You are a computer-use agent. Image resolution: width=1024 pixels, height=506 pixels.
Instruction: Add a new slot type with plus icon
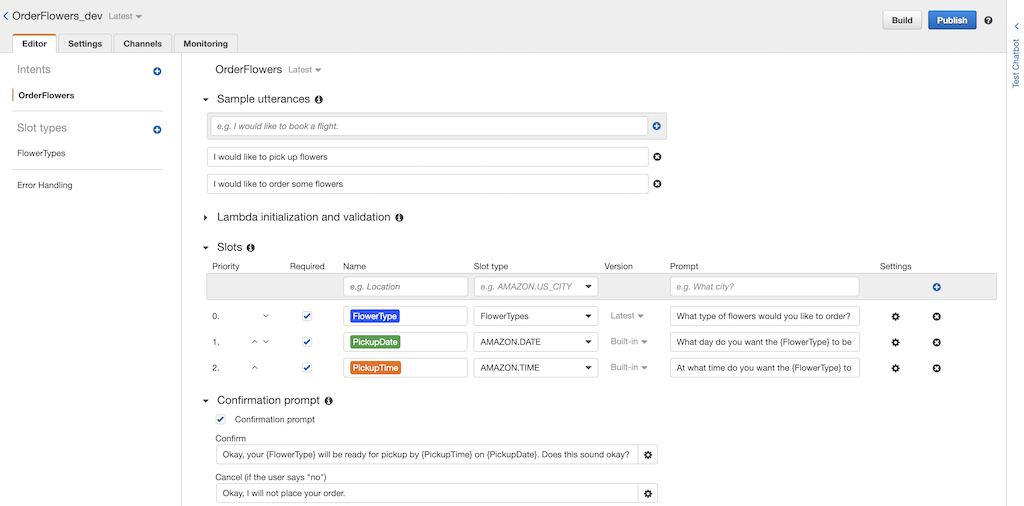157,130
